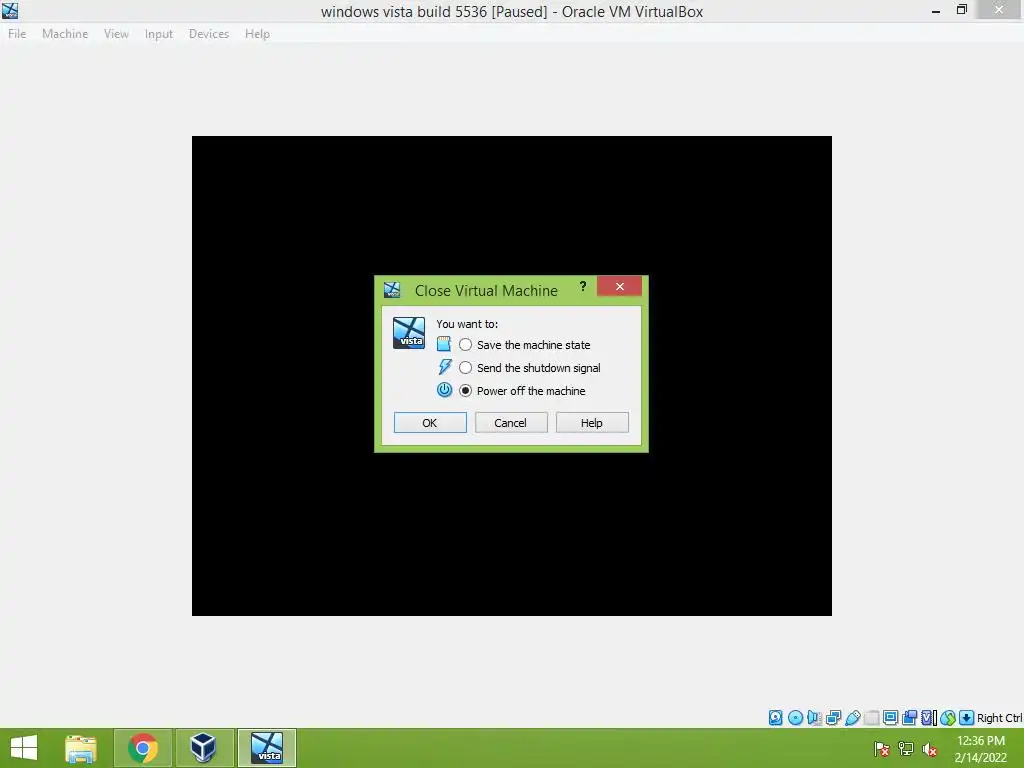Click the question mark help icon in the dialog title bar
This screenshot has width=1024, height=768.
point(583,286)
